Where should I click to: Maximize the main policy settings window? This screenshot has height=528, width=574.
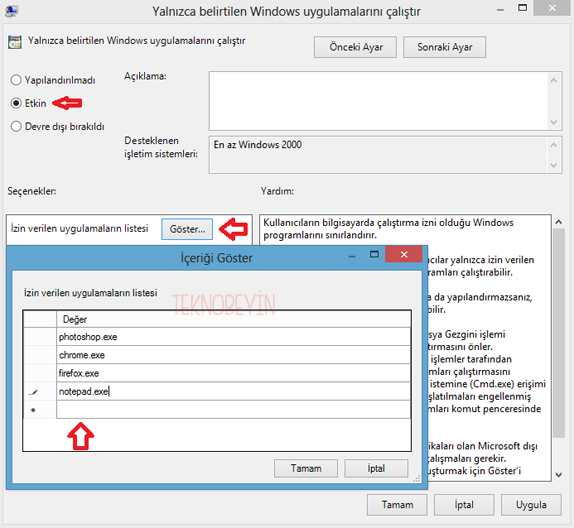523,8
